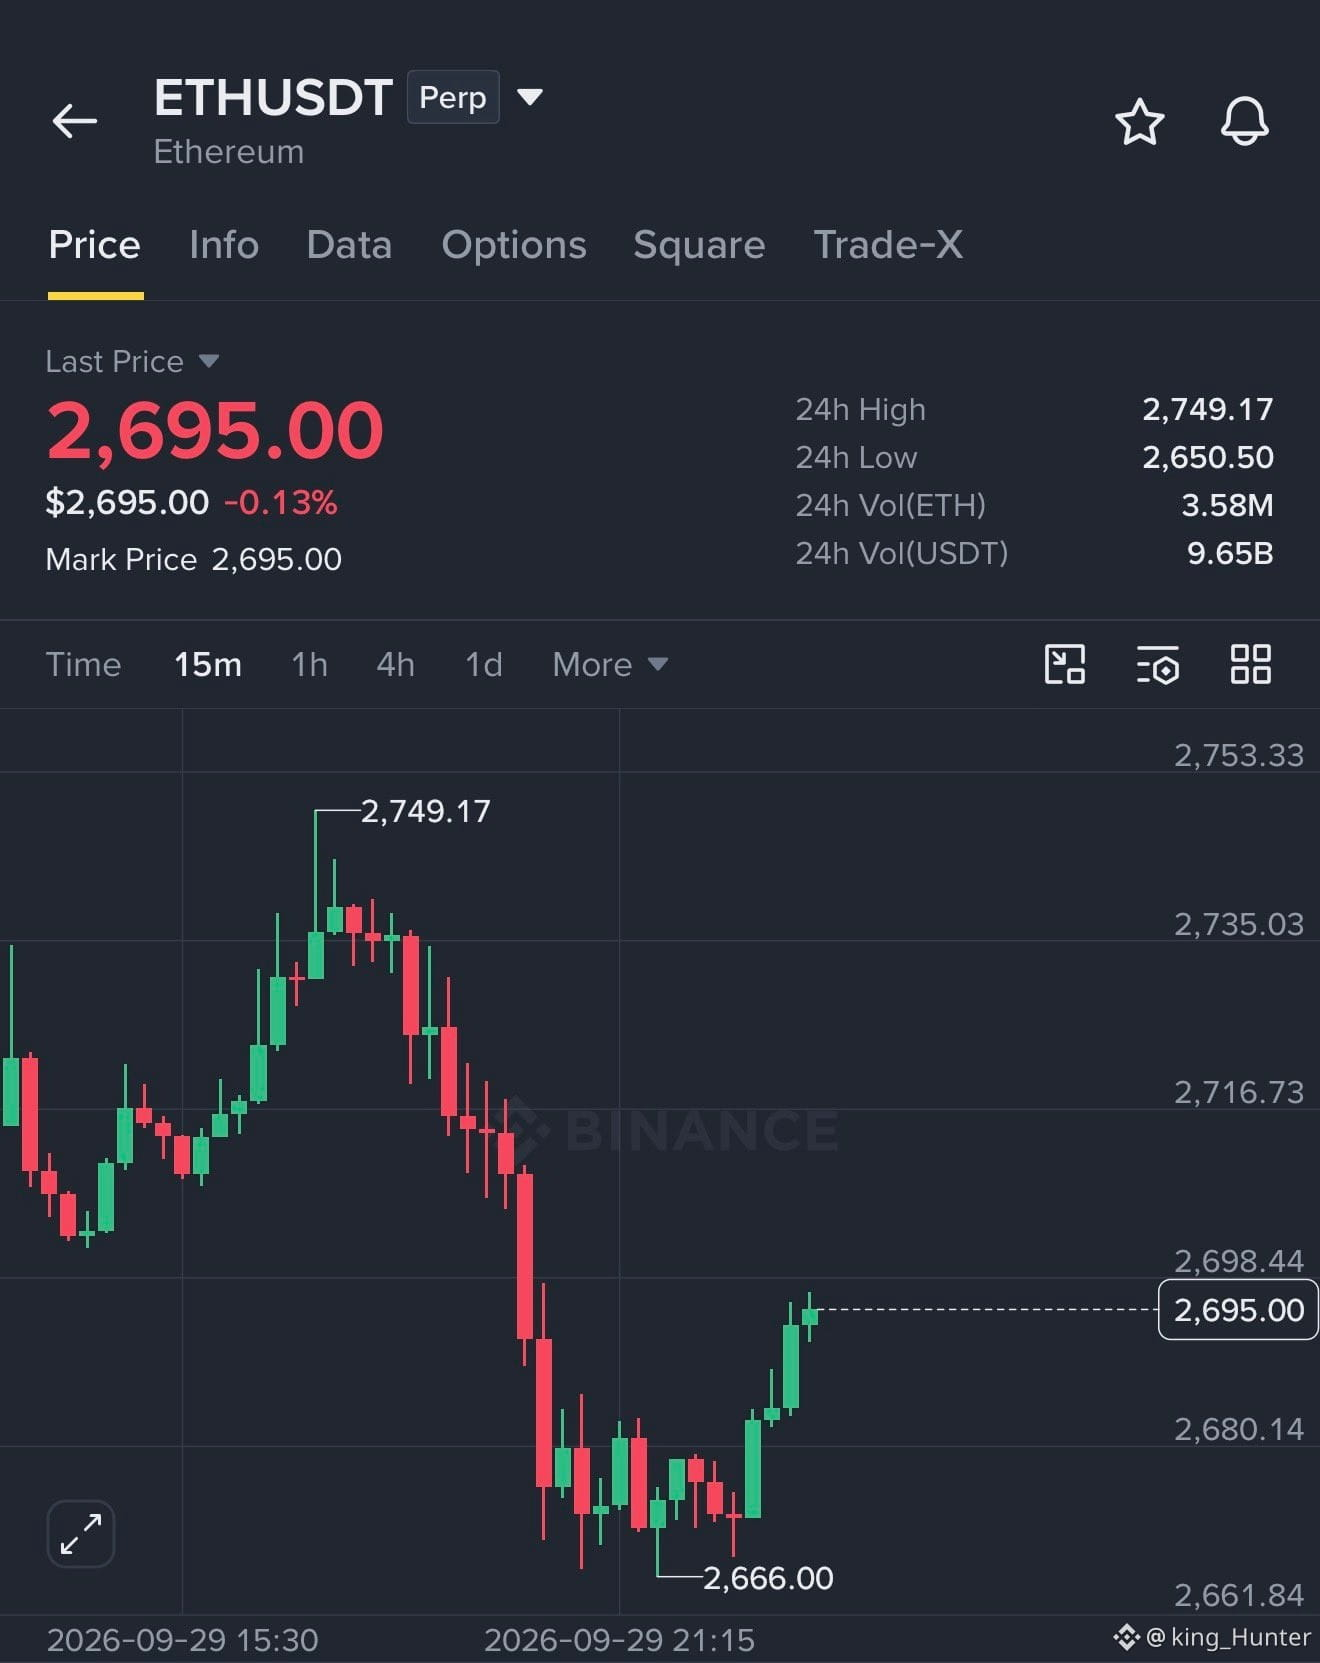1320x1663 pixels.
Task: Switch to the Options tab
Action: point(514,244)
